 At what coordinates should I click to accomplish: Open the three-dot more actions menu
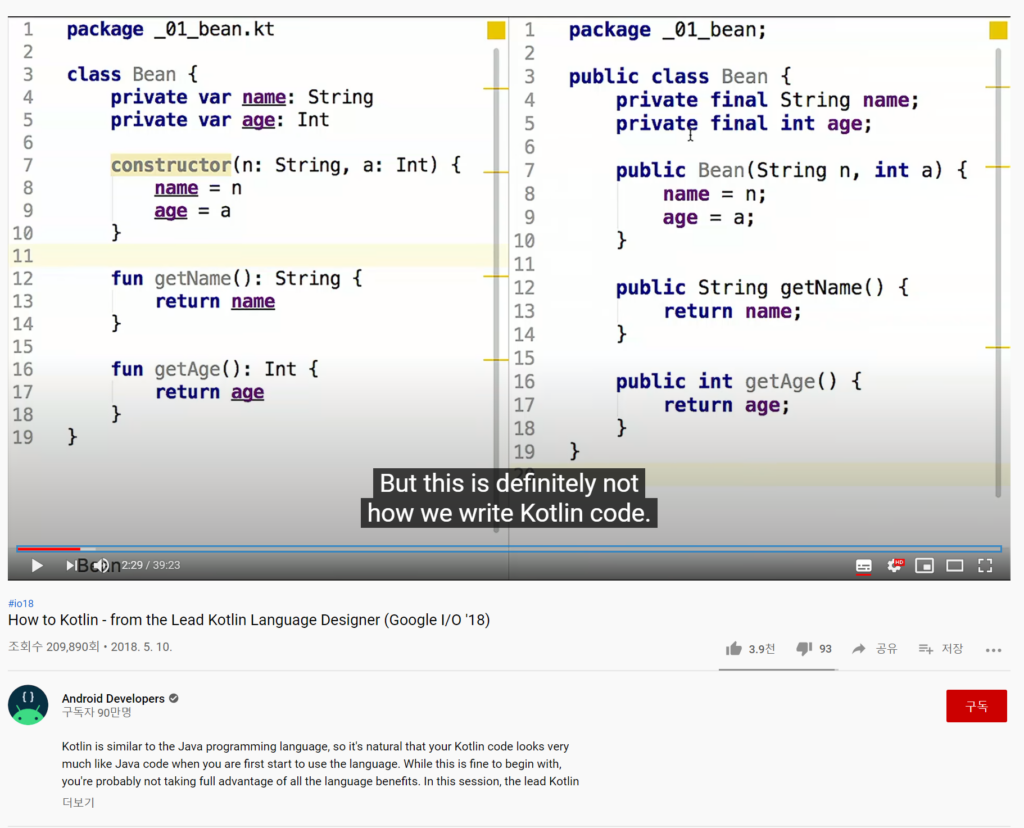[x=993, y=650]
